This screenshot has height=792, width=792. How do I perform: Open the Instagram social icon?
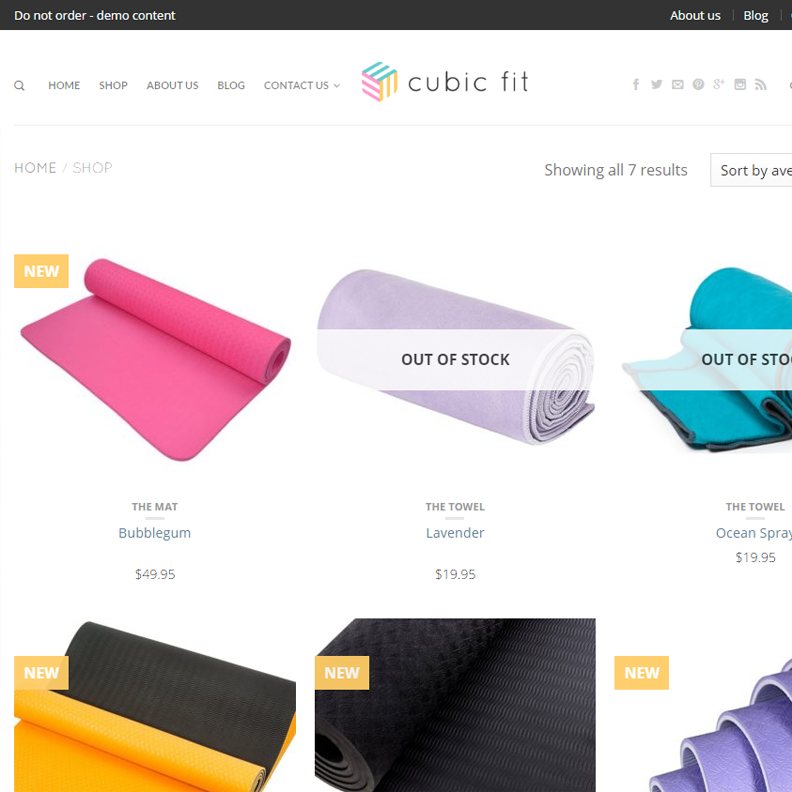coord(740,84)
